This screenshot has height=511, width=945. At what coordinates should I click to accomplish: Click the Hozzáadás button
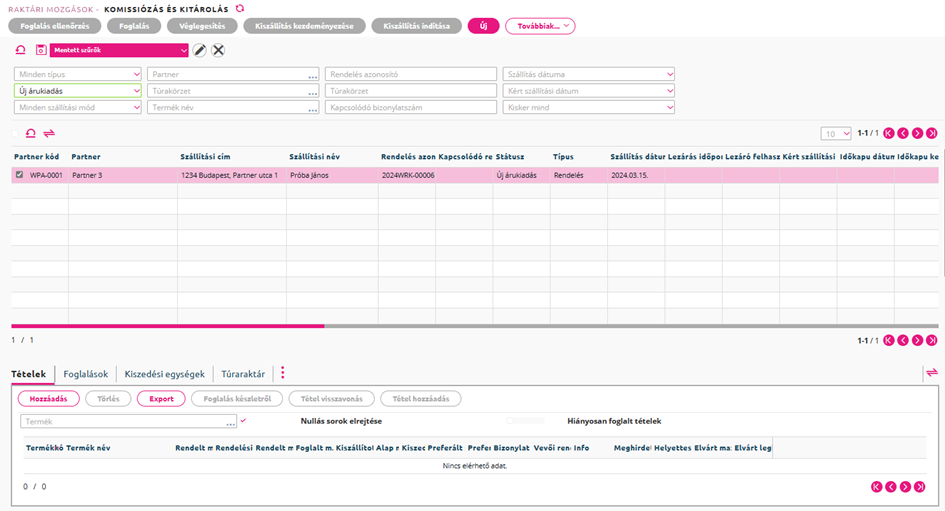(48, 398)
